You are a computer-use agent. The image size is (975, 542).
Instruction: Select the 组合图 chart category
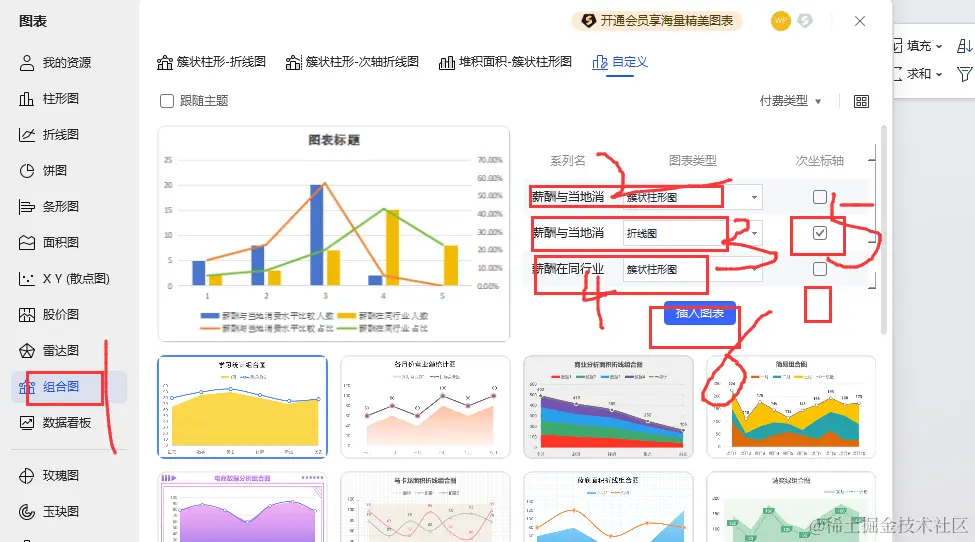(68, 387)
